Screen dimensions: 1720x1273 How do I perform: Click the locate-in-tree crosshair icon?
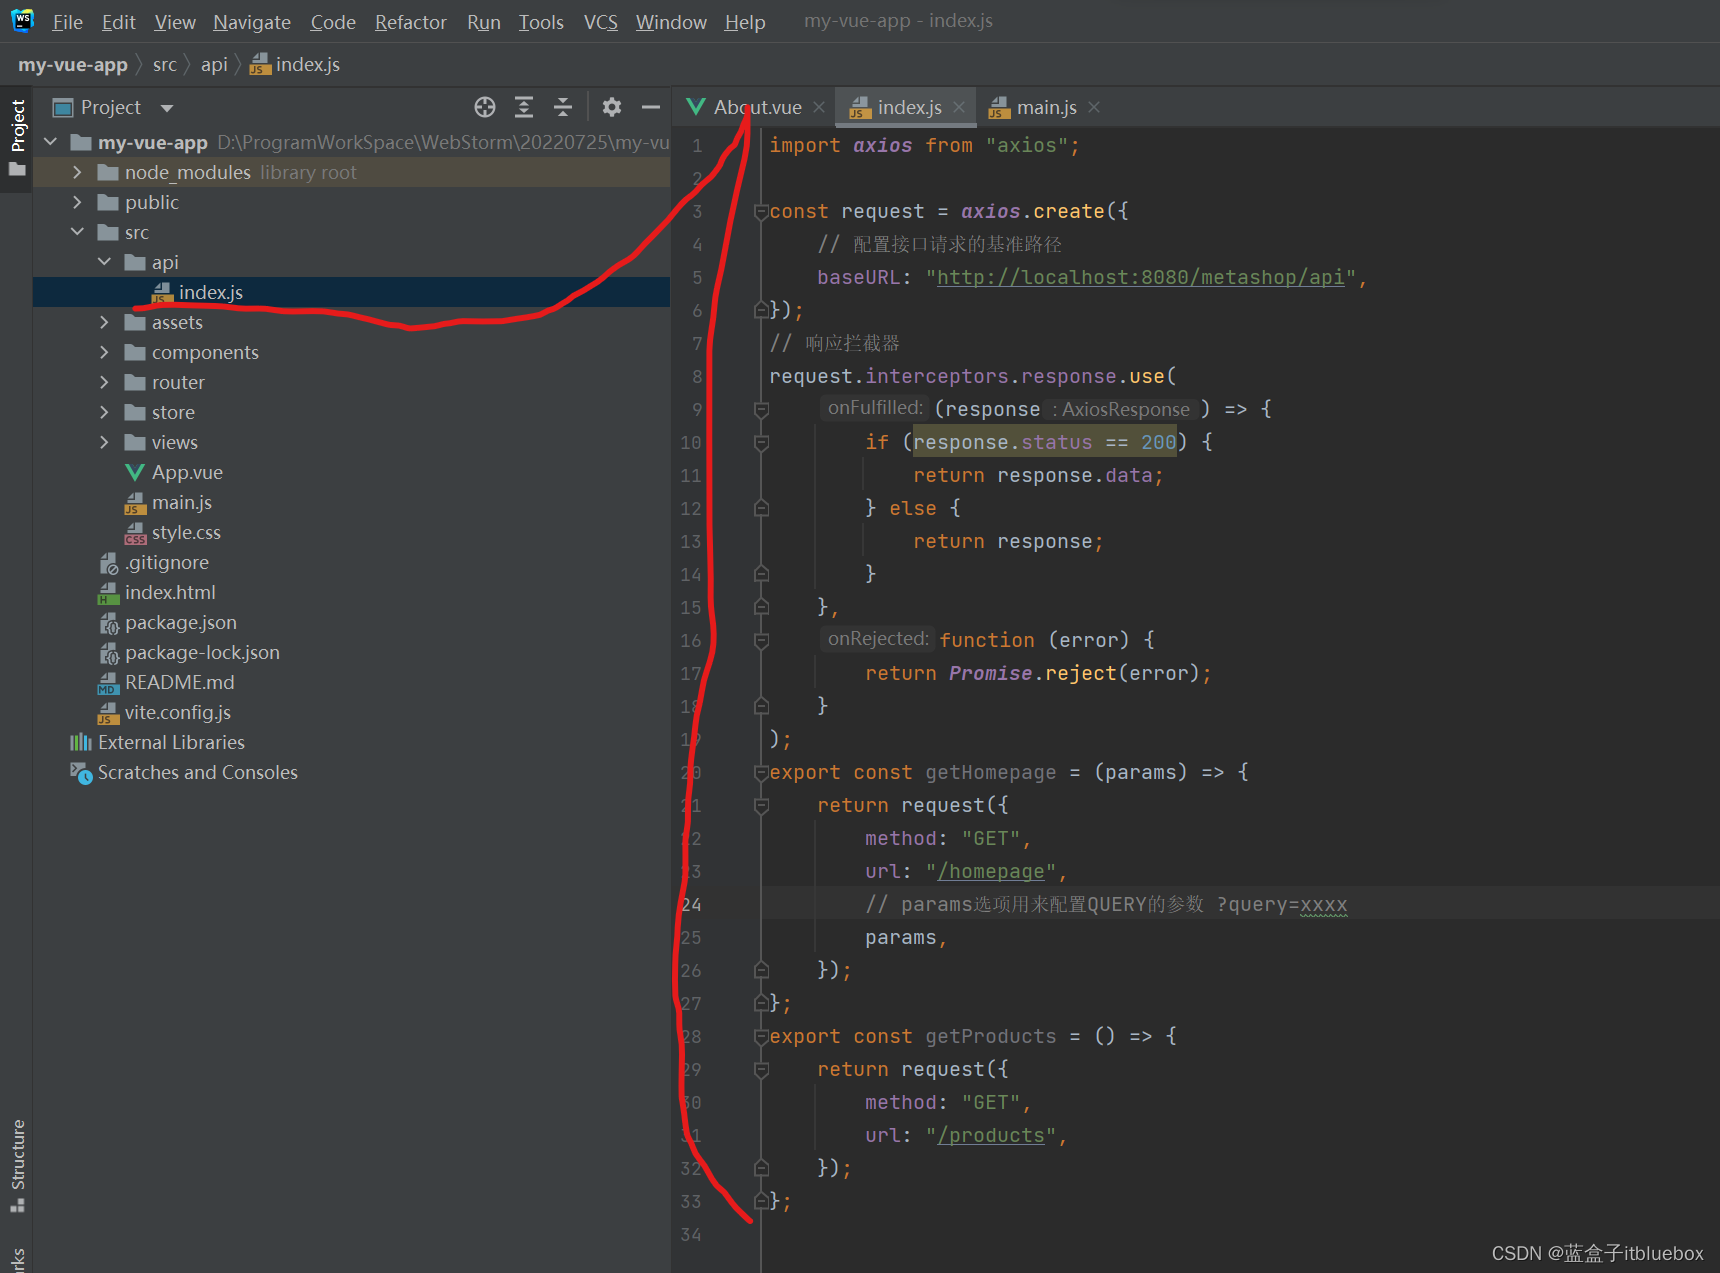pyautogui.click(x=485, y=107)
